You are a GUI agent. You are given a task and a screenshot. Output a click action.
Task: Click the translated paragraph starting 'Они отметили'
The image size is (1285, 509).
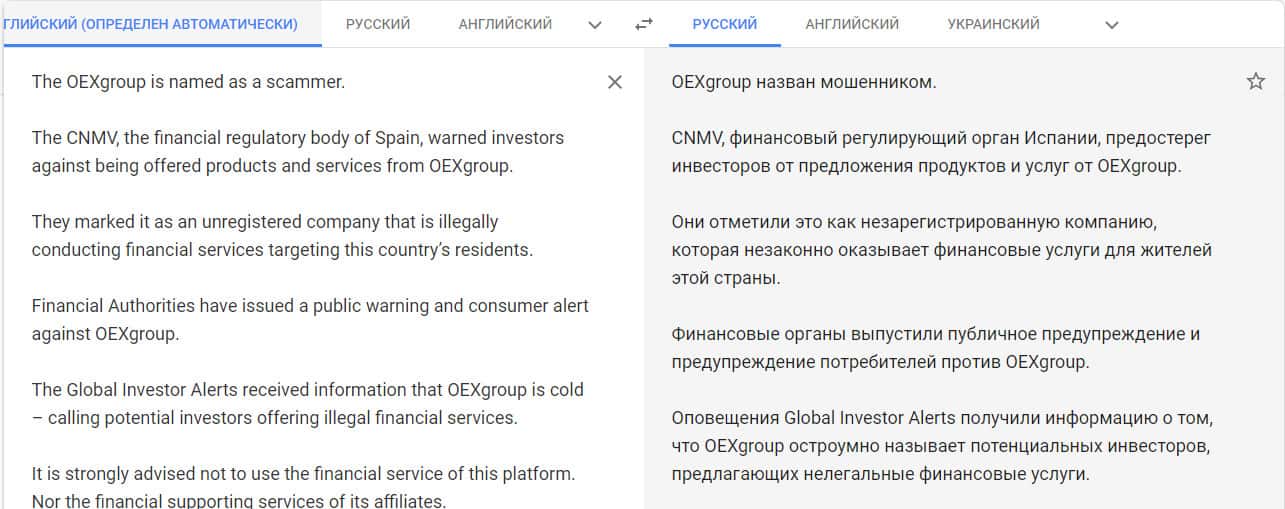click(941, 249)
